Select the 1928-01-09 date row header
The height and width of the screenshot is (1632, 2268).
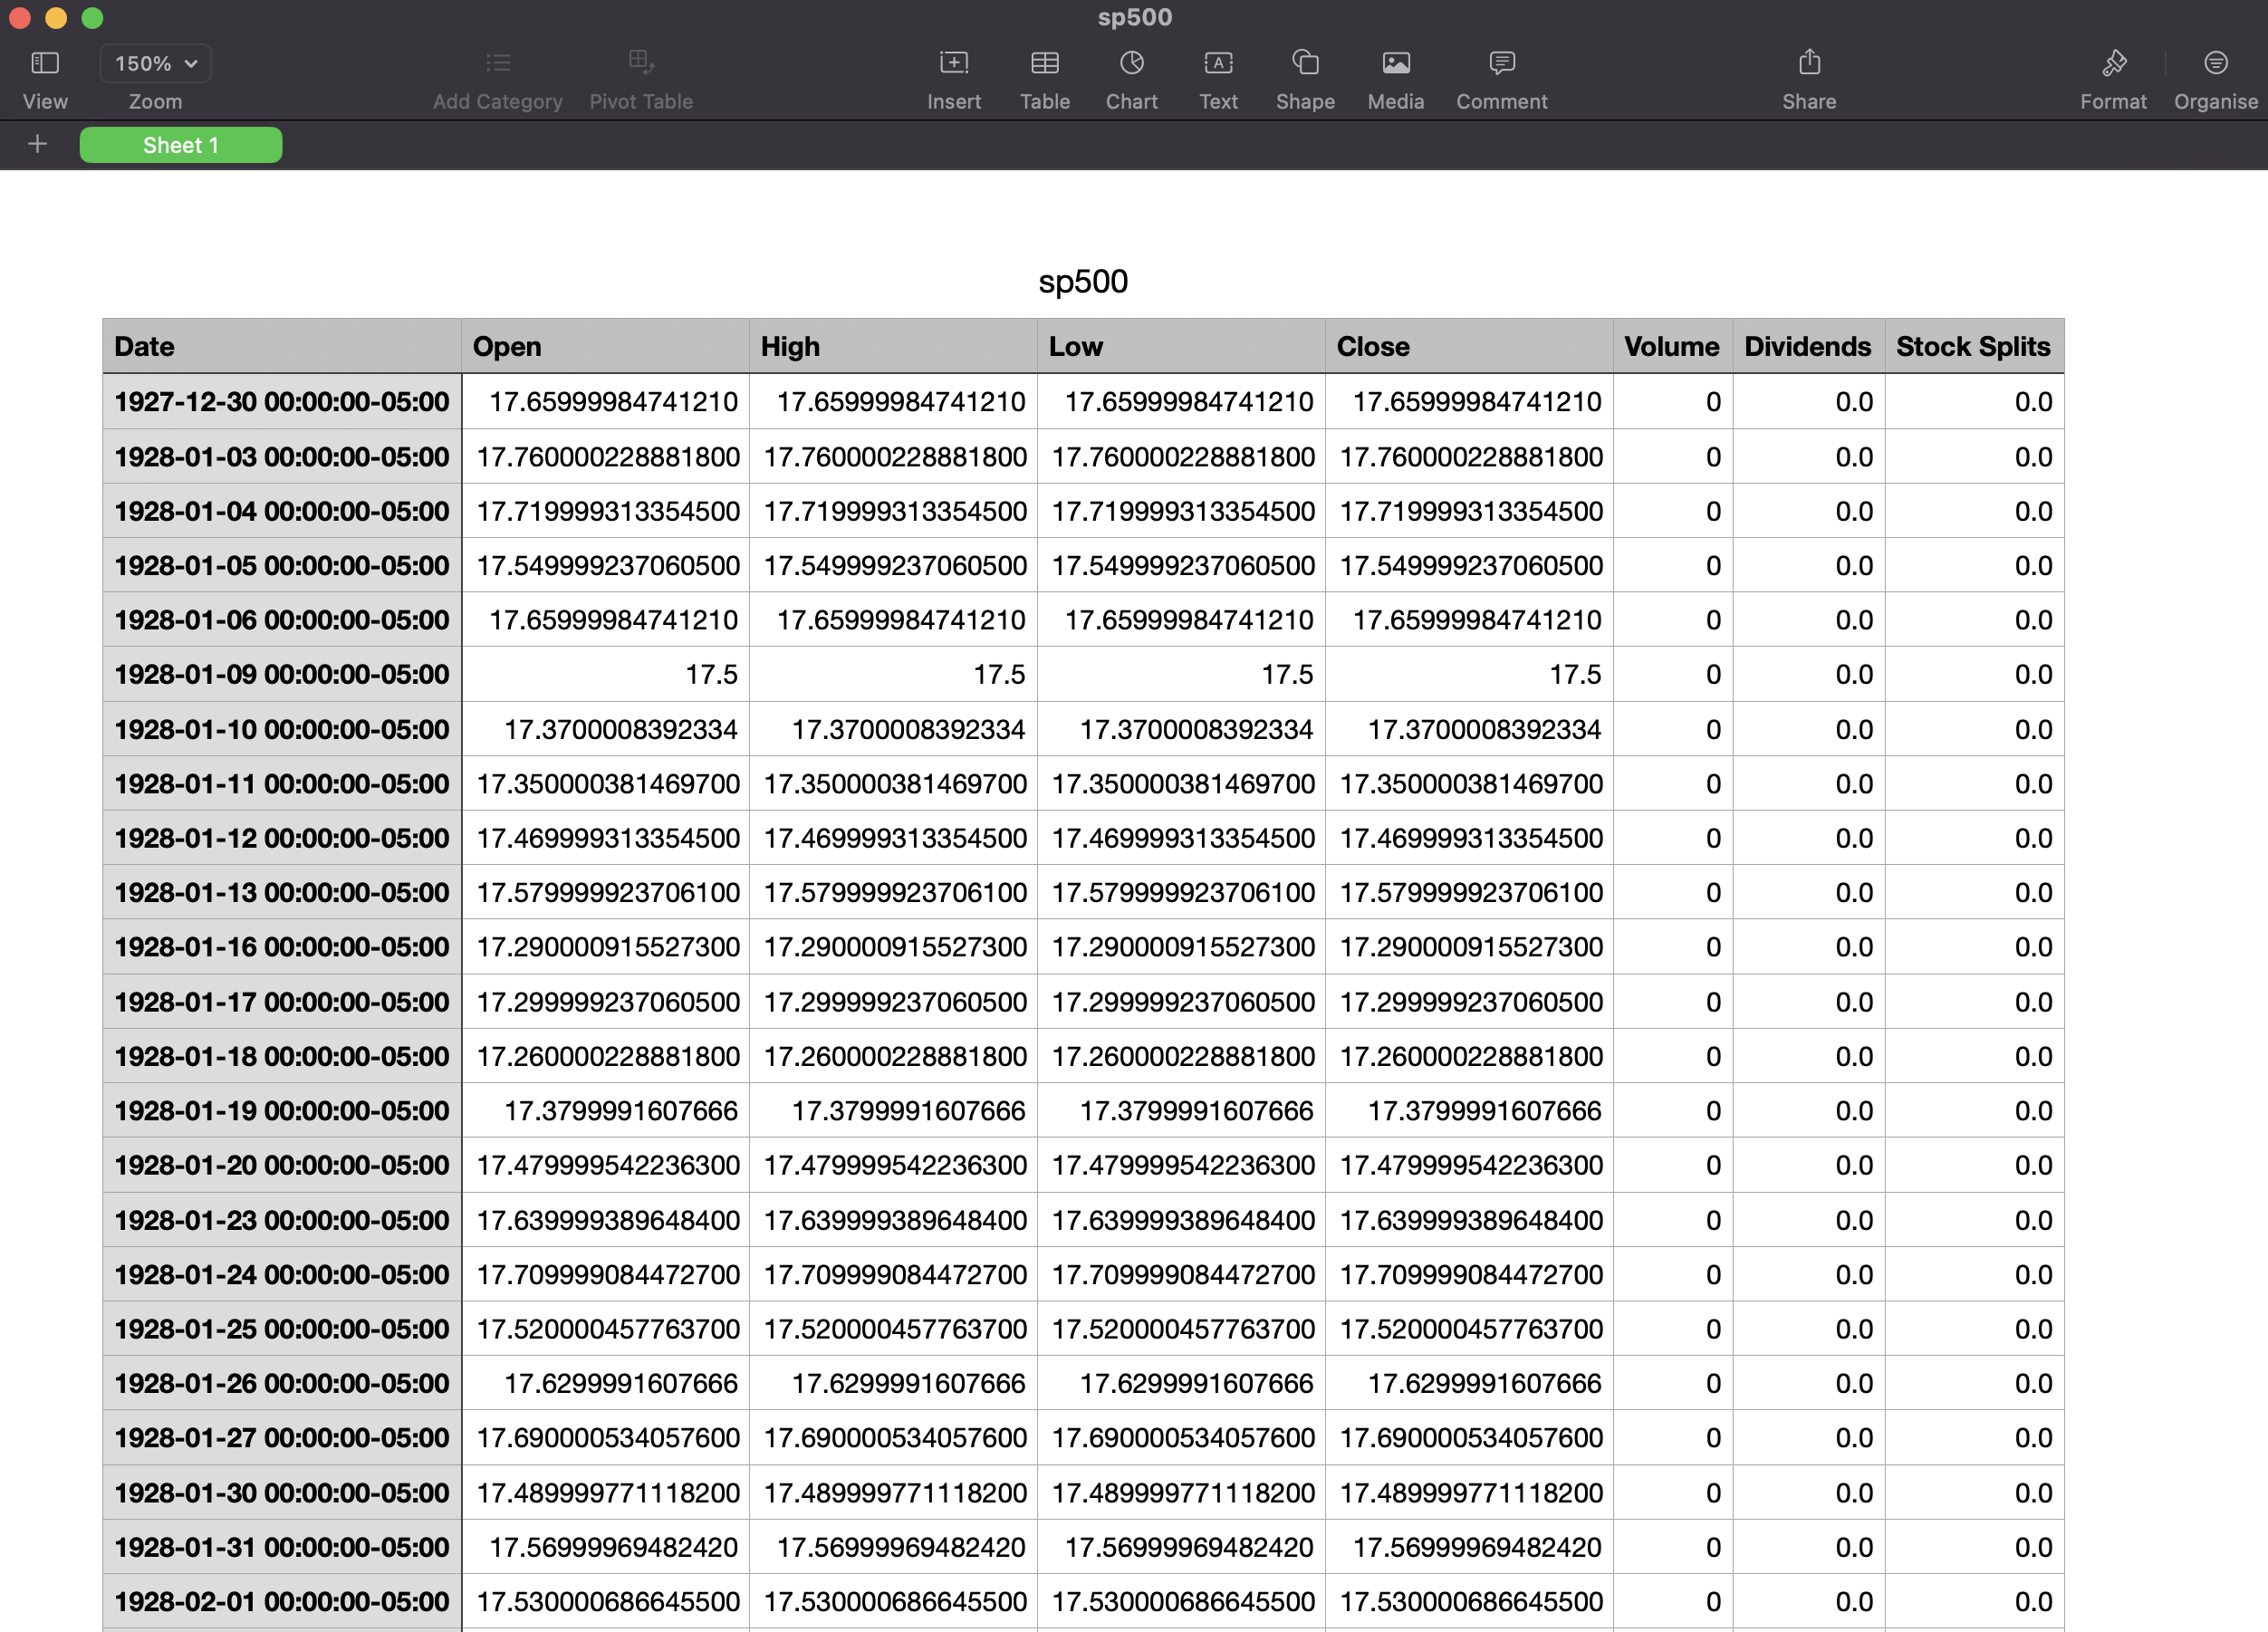(281, 675)
